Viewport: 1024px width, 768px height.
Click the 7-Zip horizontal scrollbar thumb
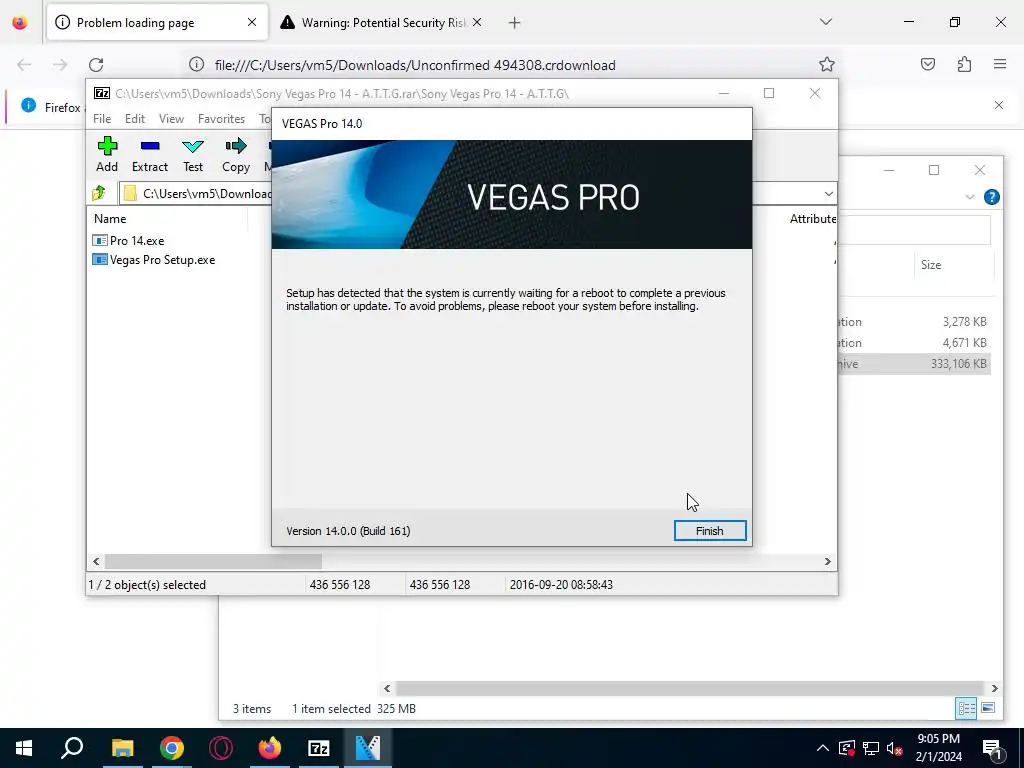click(213, 562)
